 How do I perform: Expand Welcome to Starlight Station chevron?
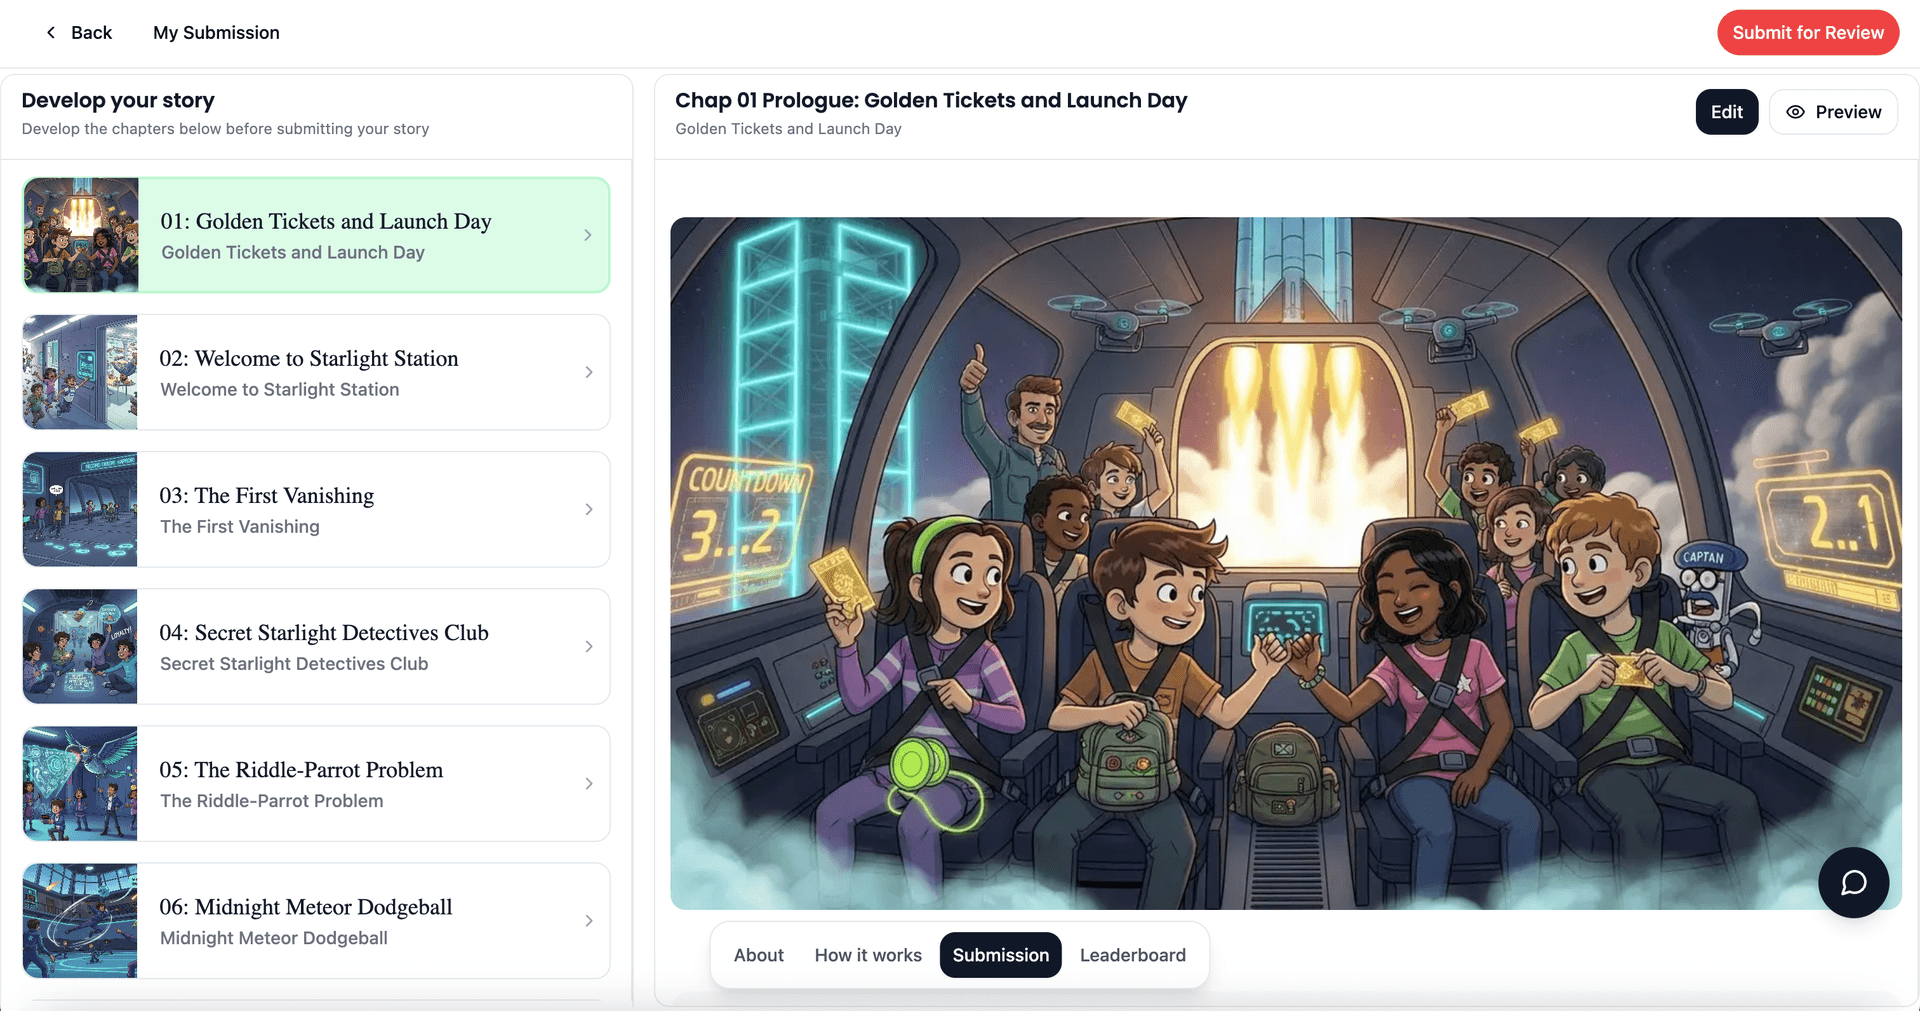(589, 372)
